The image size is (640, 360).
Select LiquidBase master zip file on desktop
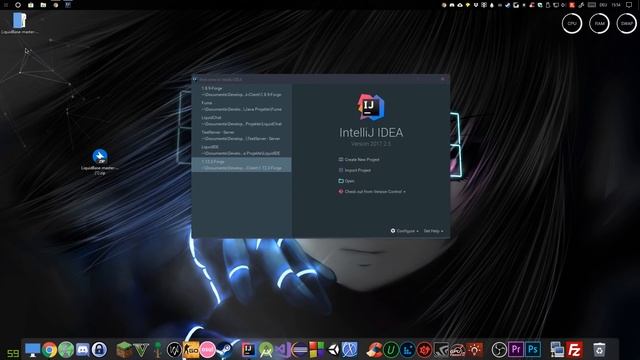point(100,162)
